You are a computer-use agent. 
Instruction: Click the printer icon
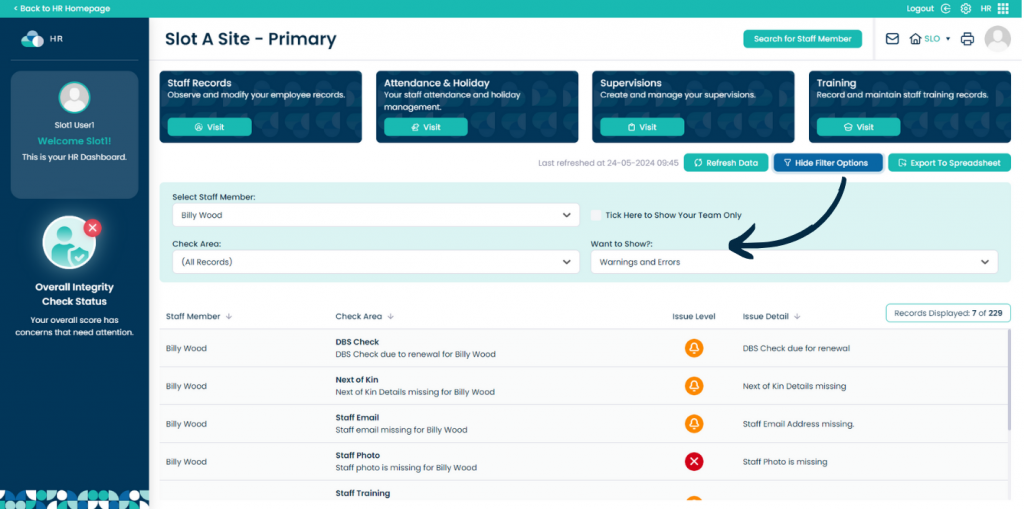point(967,39)
